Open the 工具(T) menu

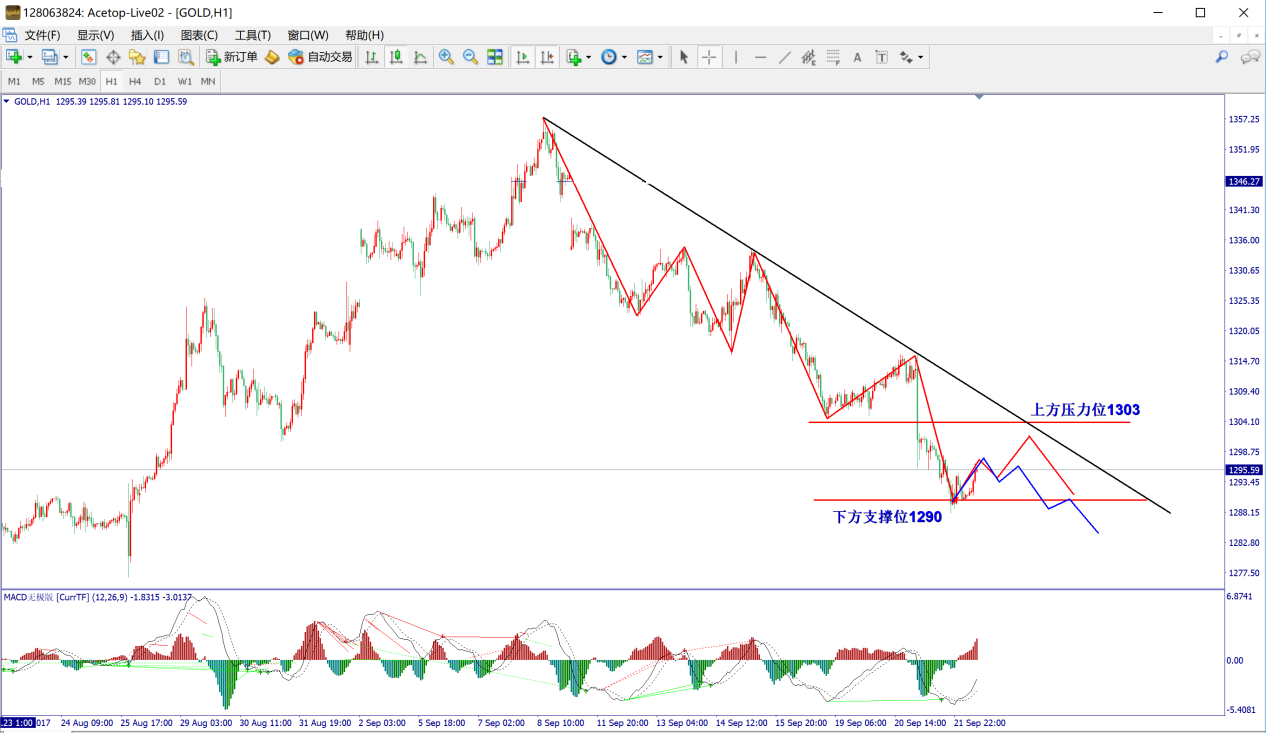click(x=252, y=35)
